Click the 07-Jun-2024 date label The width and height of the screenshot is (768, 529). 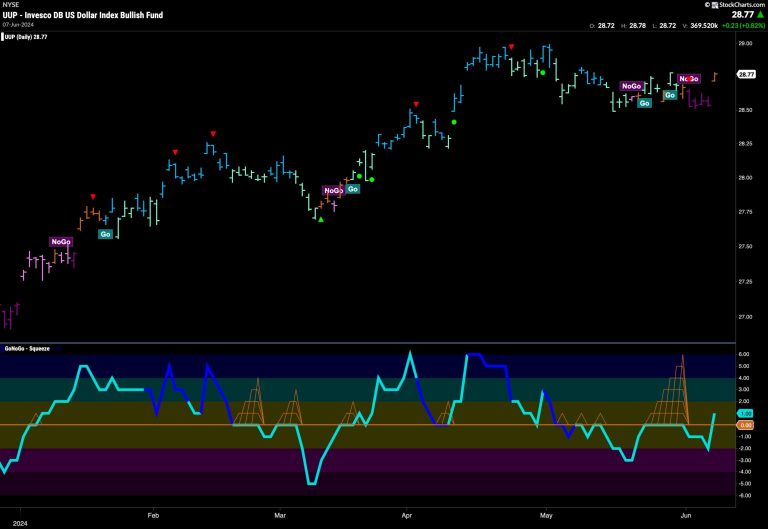point(18,24)
